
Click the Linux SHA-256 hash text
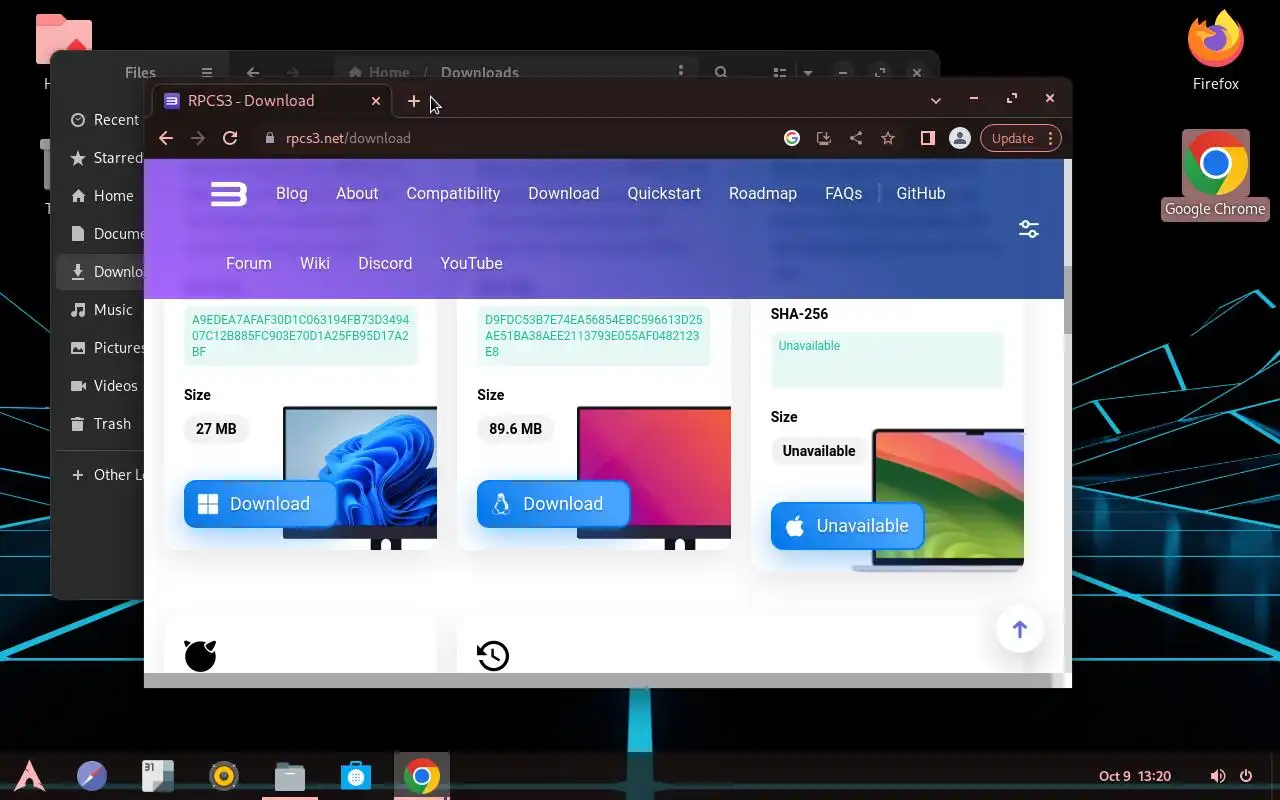593,335
